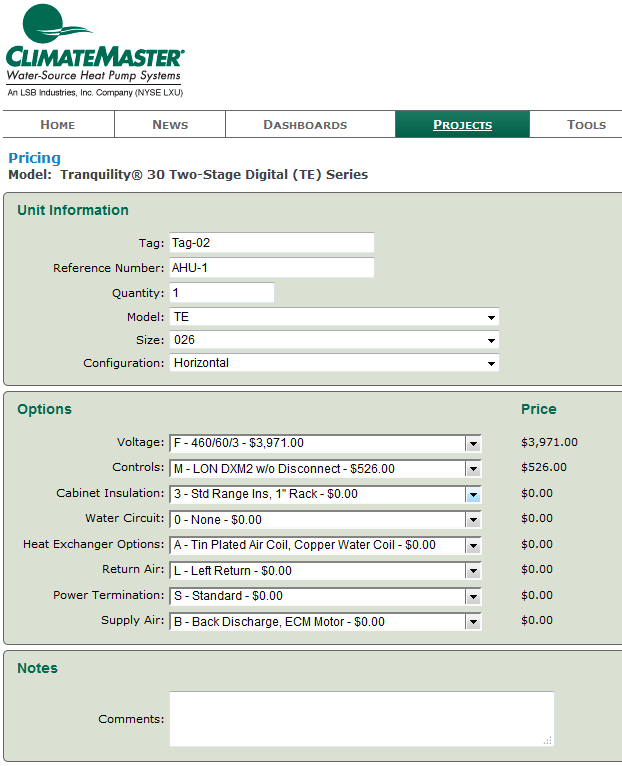Open the Return Air dropdown
The width and height of the screenshot is (622, 766).
(325, 571)
